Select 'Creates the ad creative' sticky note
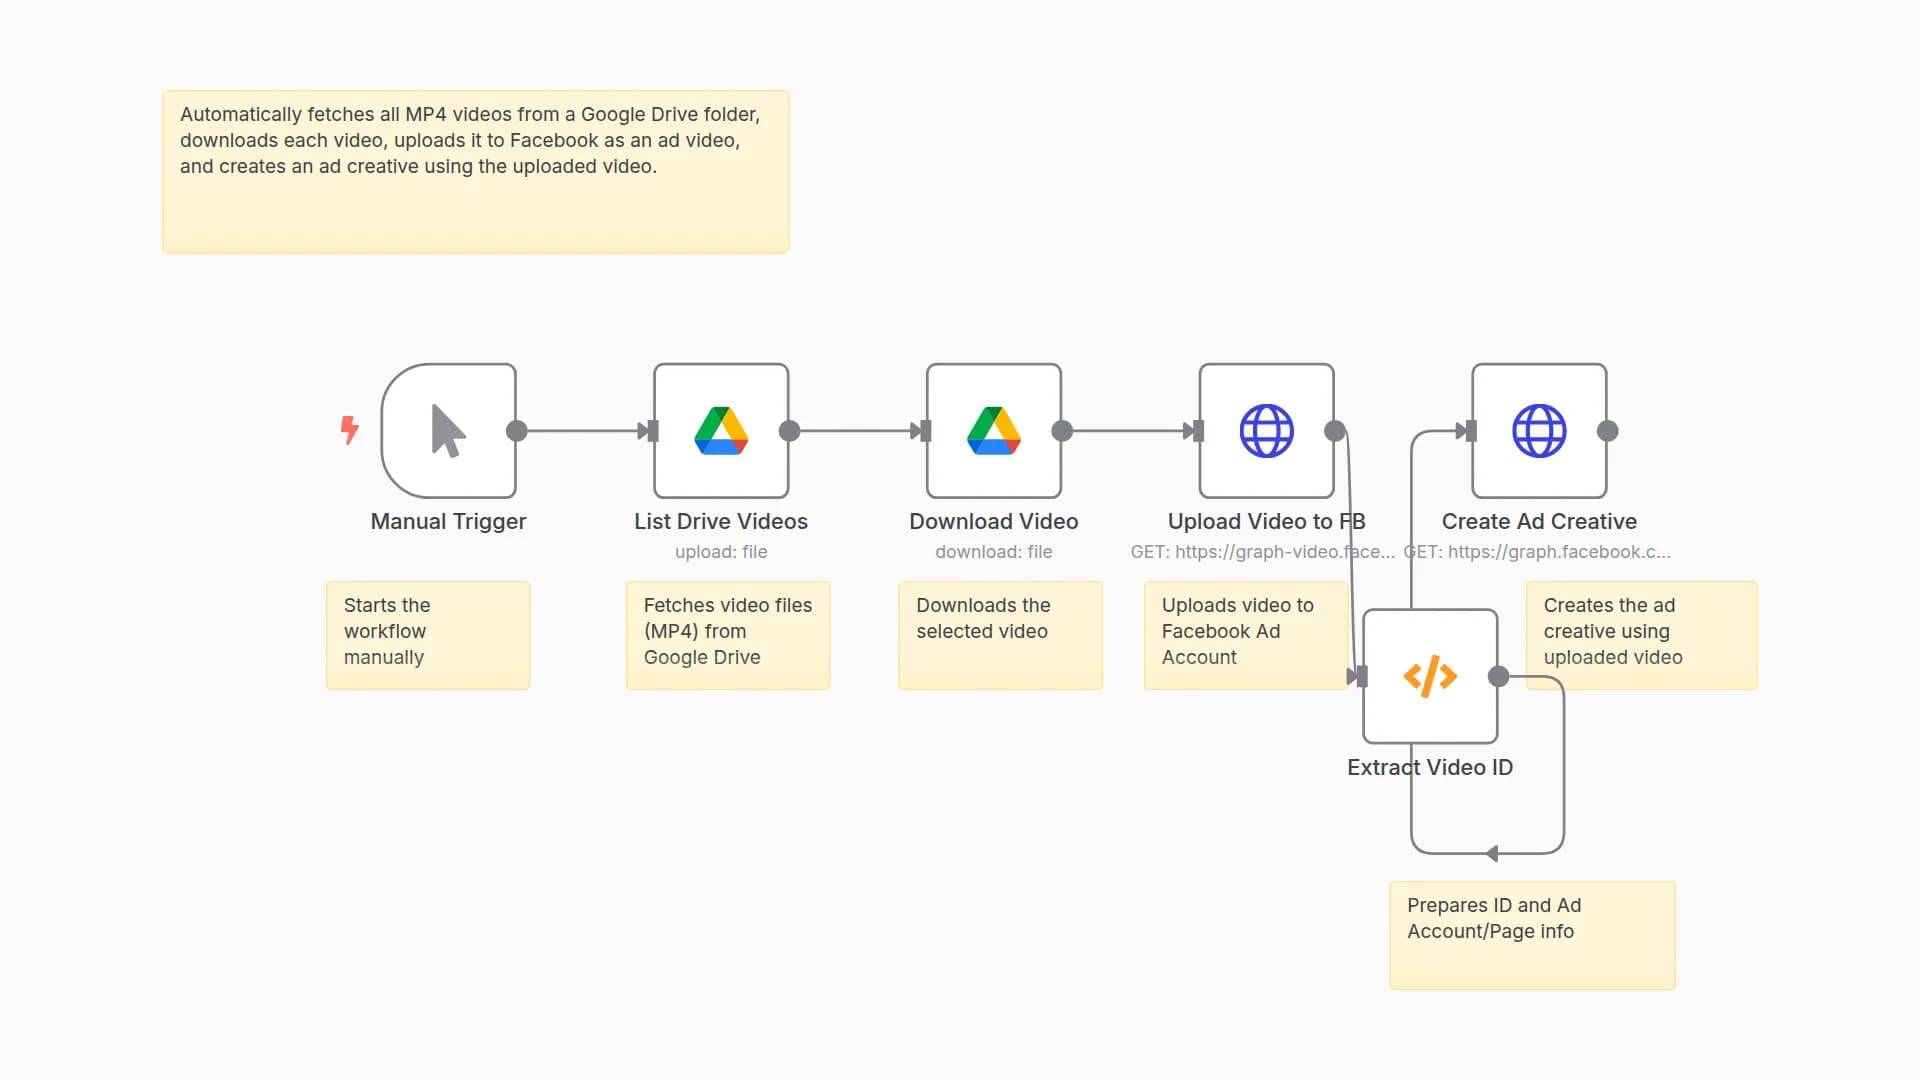The height and width of the screenshot is (1080, 1920). click(x=1641, y=635)
